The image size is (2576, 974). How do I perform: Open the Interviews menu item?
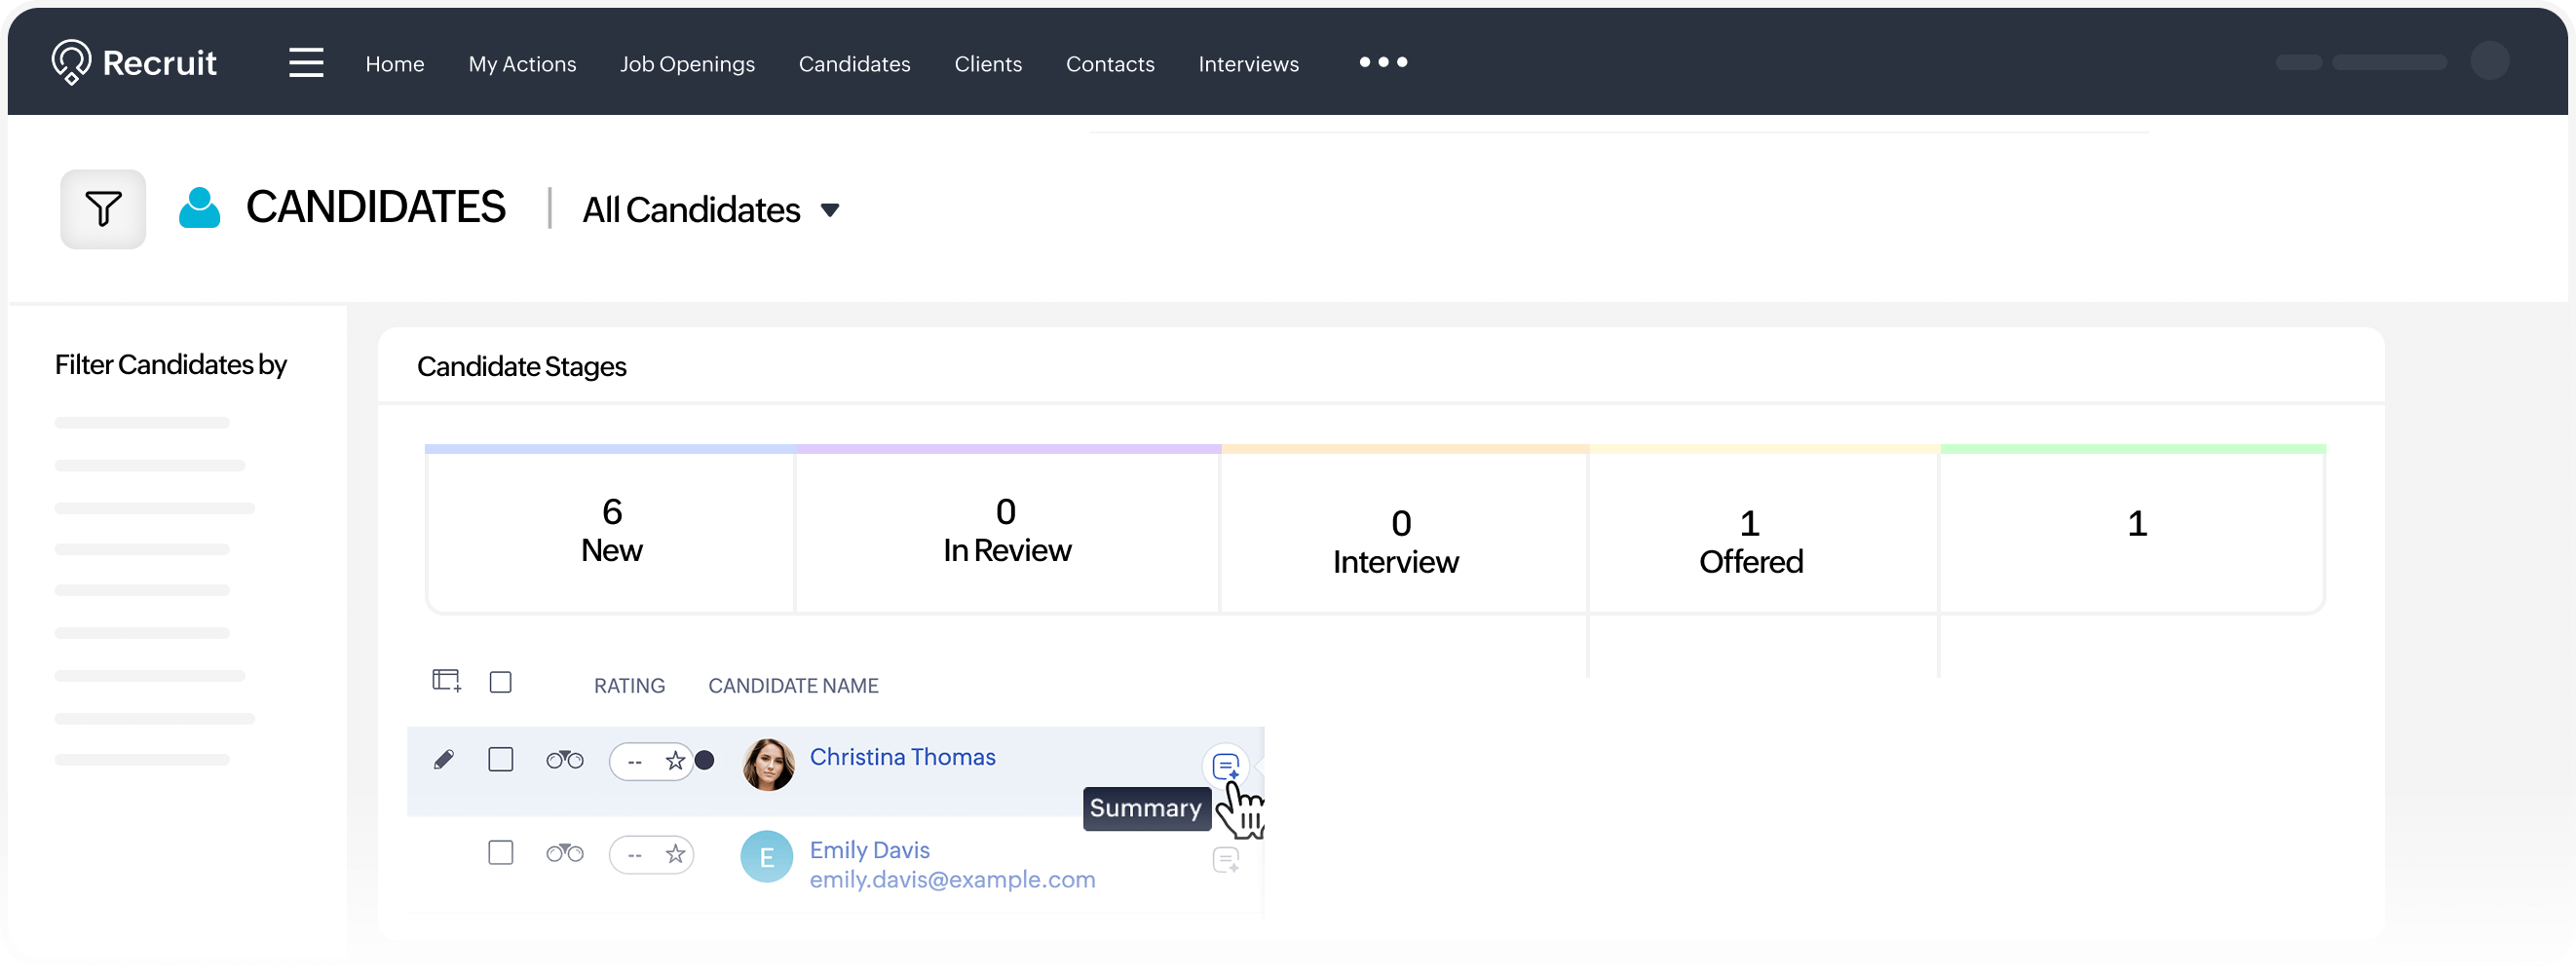point(1248,63)
